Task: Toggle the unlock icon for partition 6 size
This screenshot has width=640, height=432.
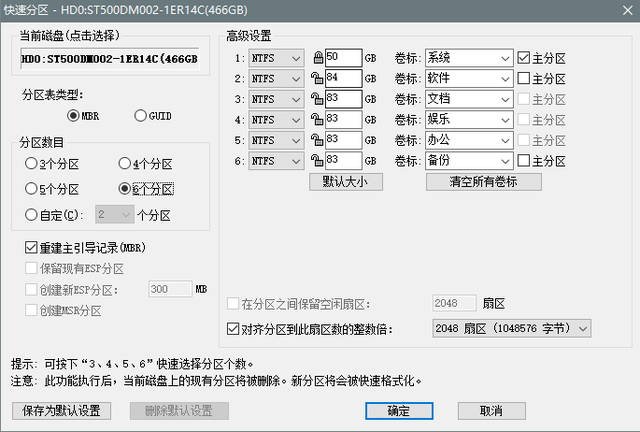Action: [x=317, y=160]
